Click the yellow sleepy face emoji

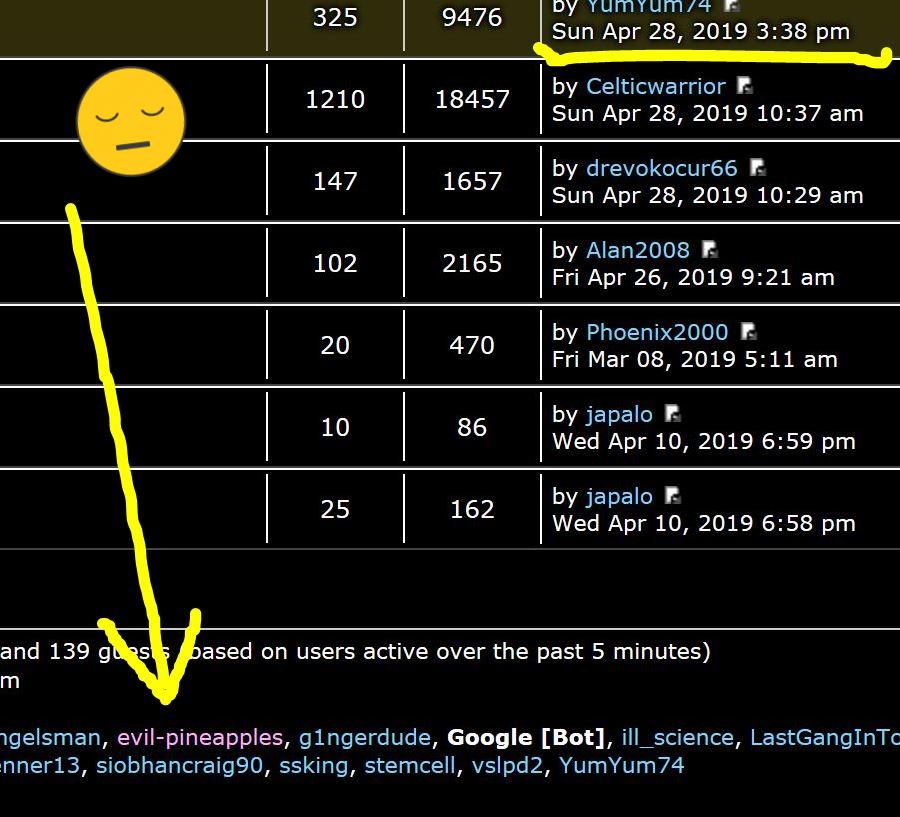pos(131,121)
